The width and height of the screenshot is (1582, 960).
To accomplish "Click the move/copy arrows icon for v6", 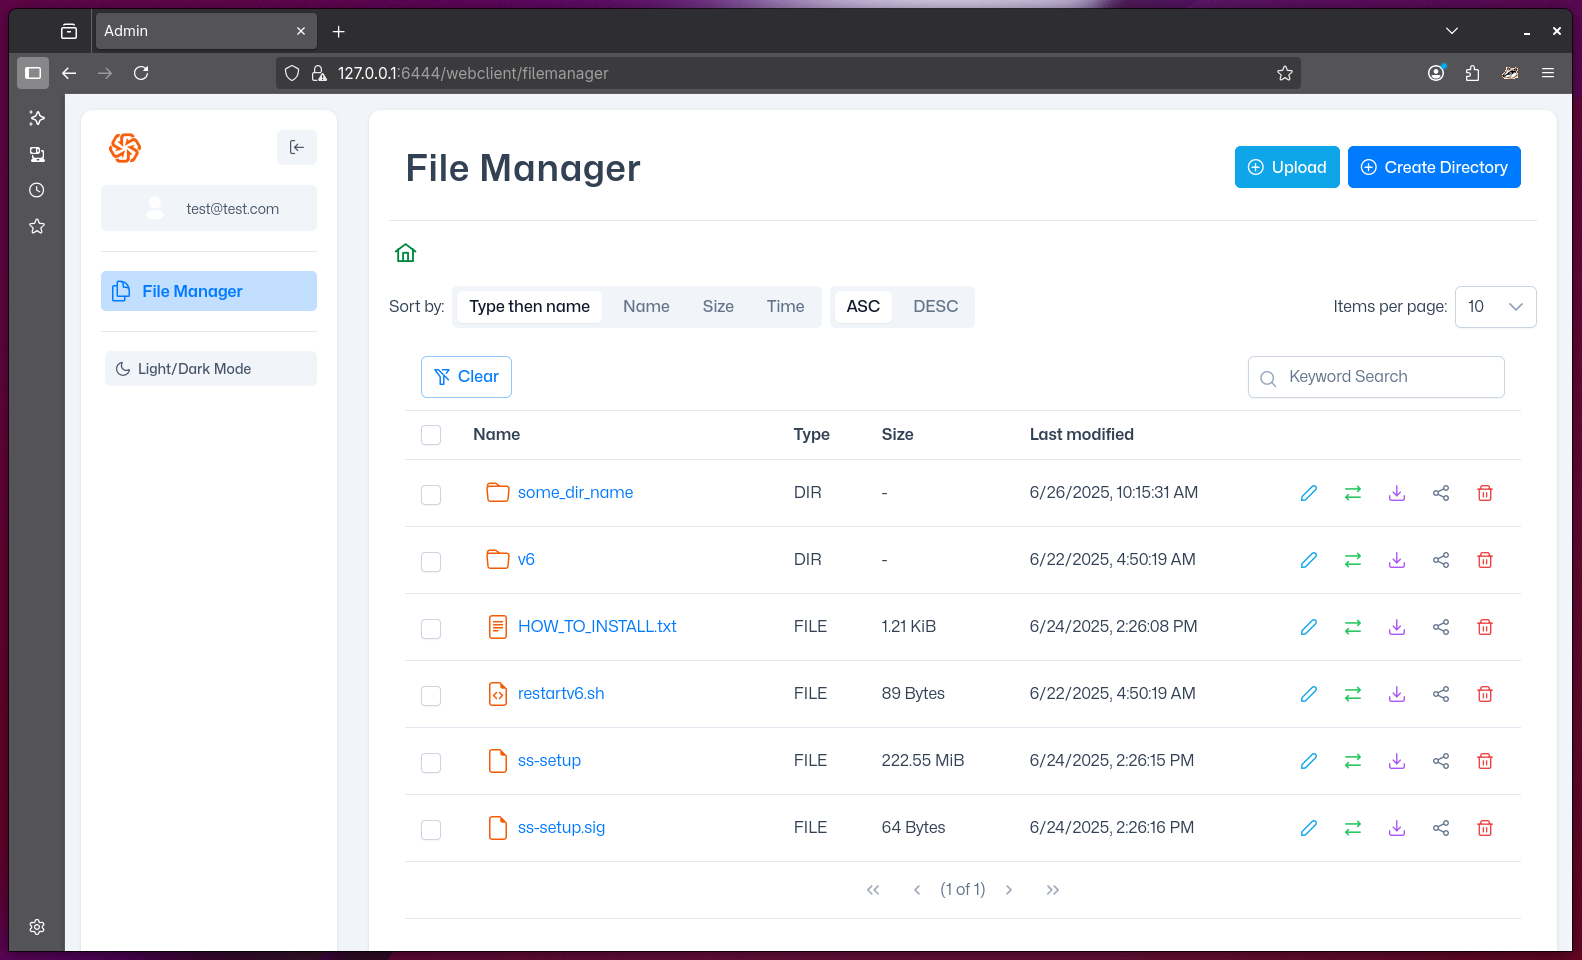I will pos(1352,560).
